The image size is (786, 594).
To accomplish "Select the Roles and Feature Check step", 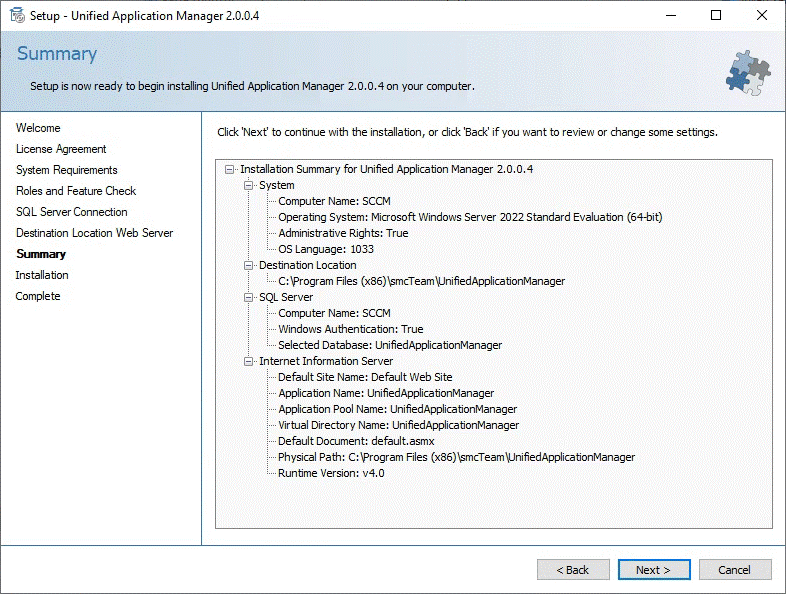I will click(76, 191).
